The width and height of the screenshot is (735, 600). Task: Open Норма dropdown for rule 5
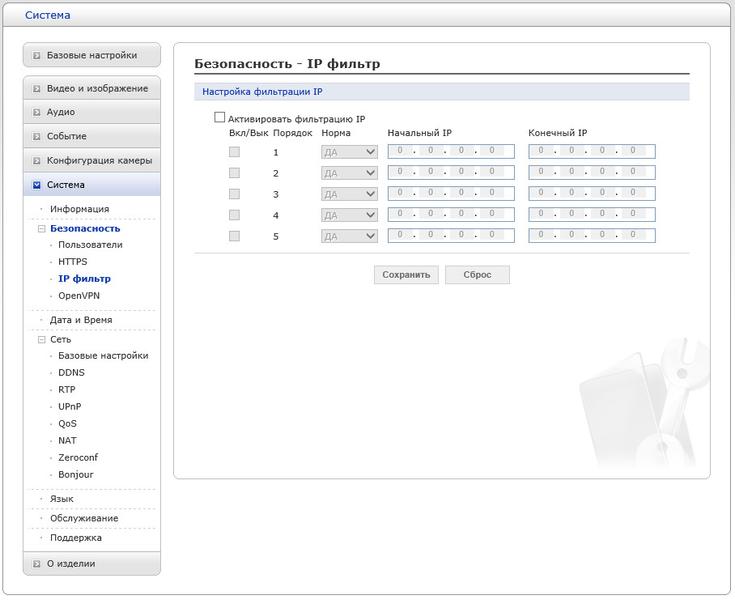[x=349, y=236]
